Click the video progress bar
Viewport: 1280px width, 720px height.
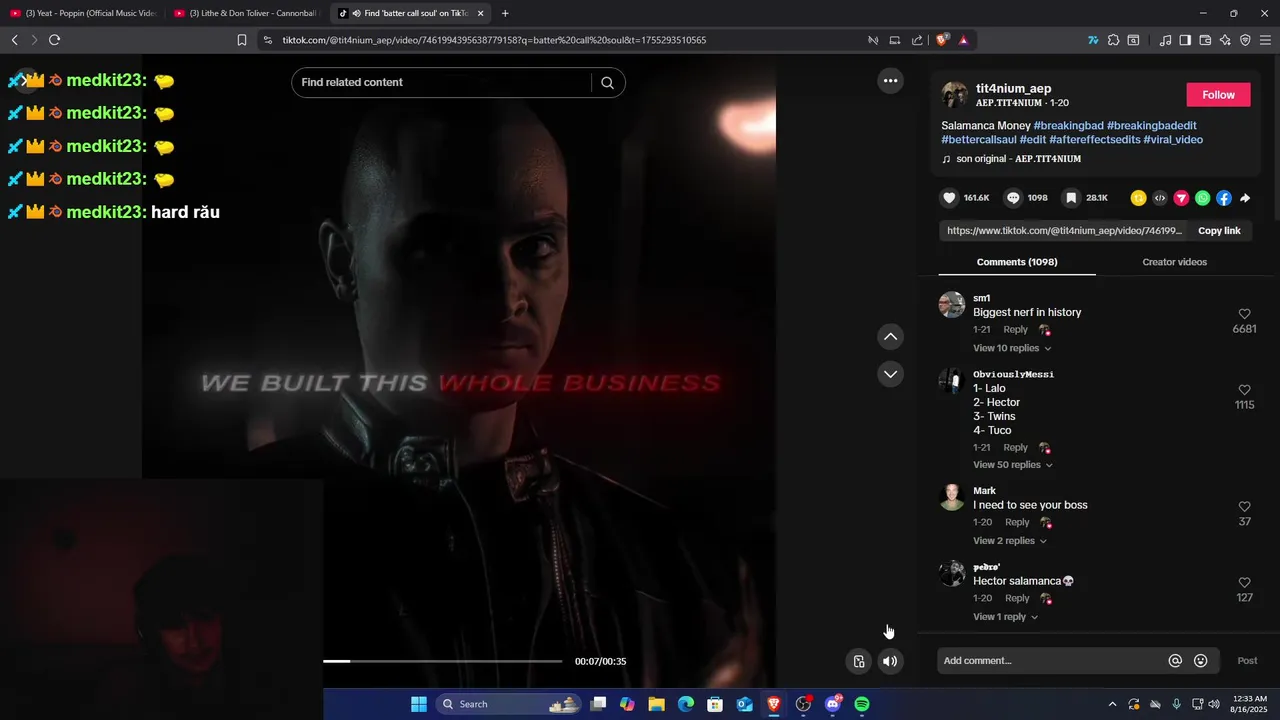pyautogui.click(x=442, y=661)
